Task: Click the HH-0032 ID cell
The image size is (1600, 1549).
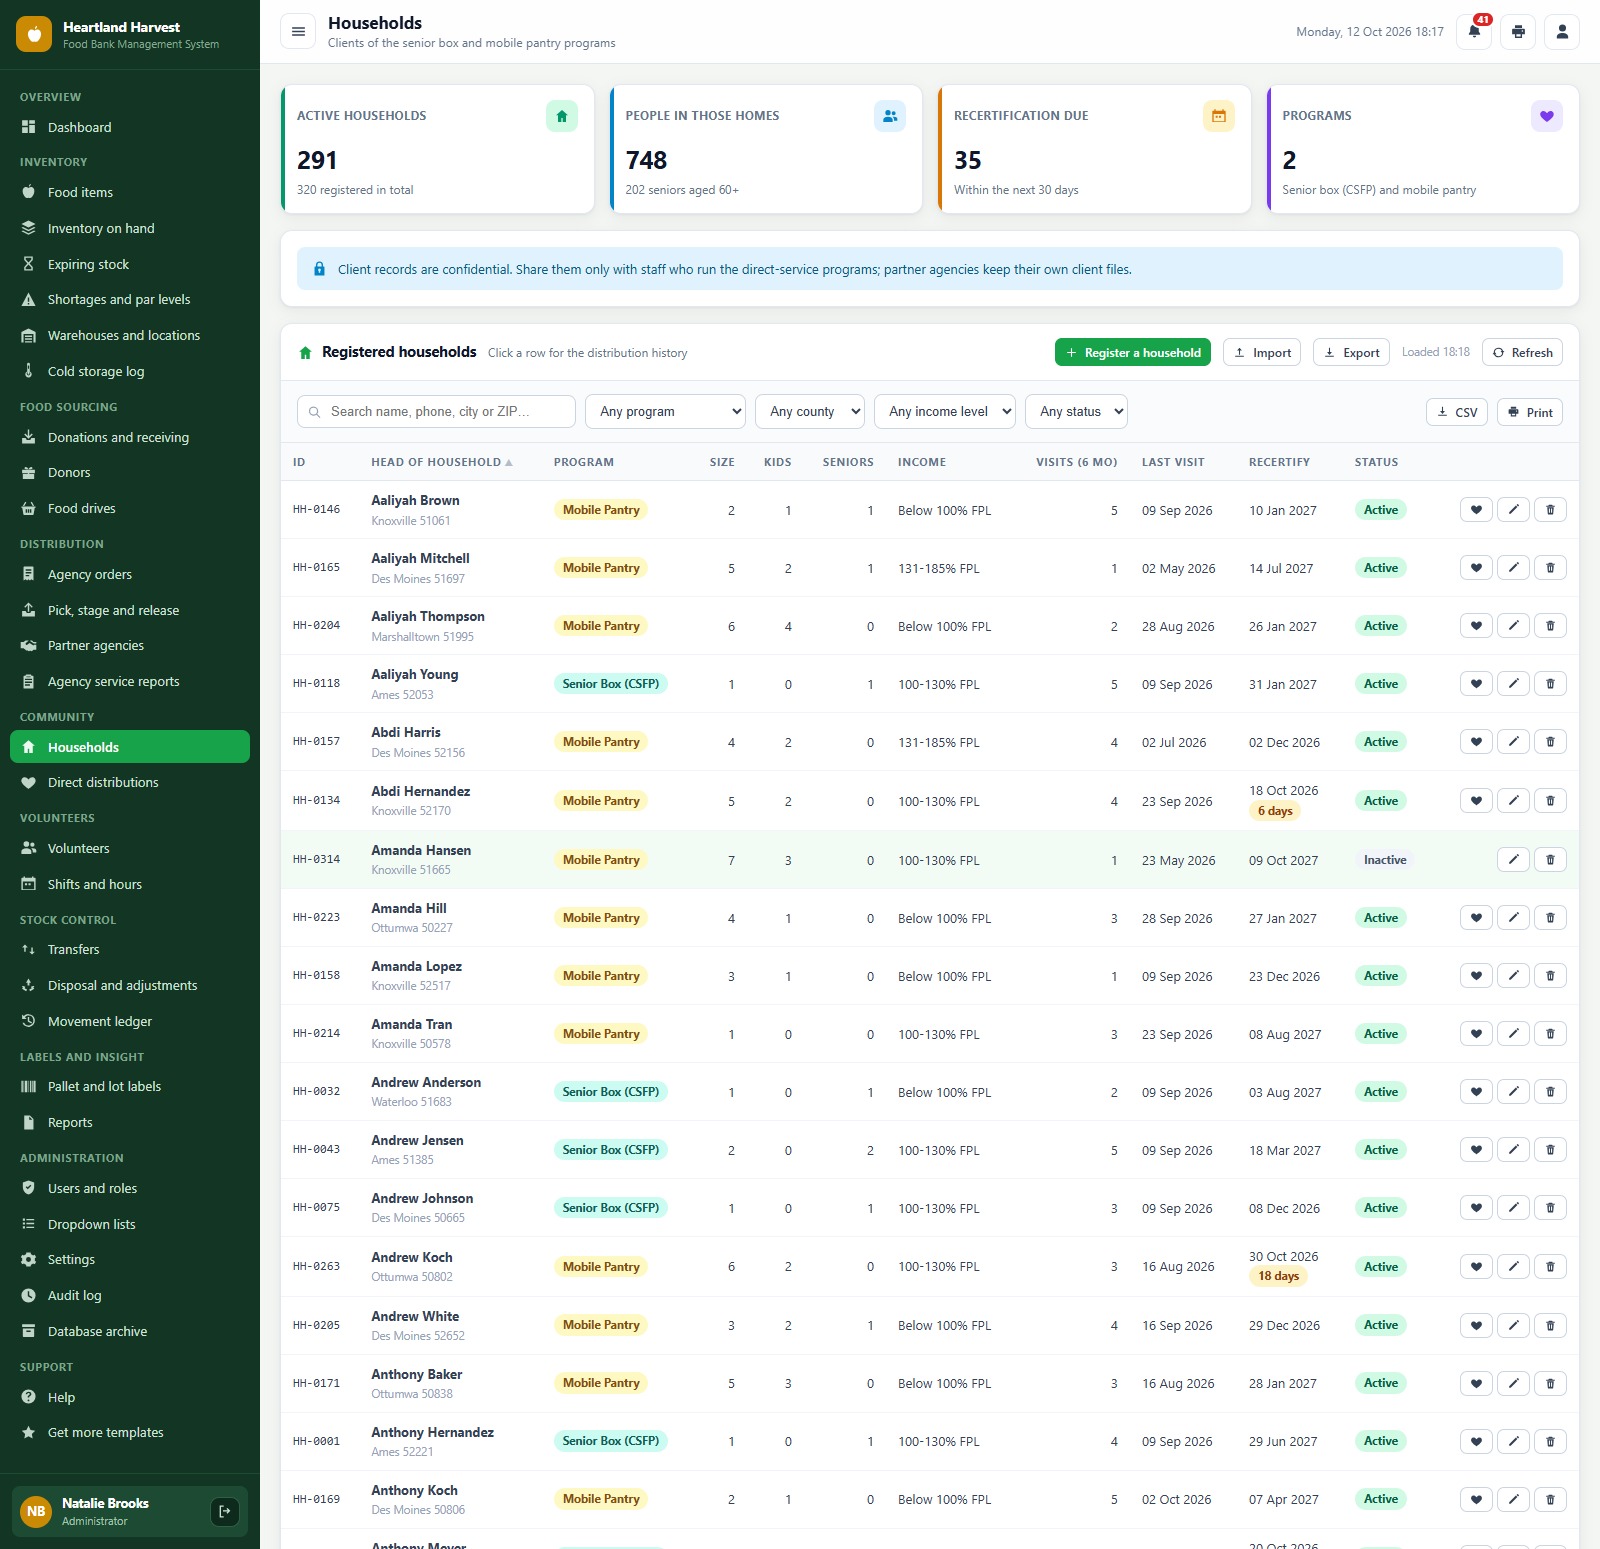Action: tap(316, 1092)
